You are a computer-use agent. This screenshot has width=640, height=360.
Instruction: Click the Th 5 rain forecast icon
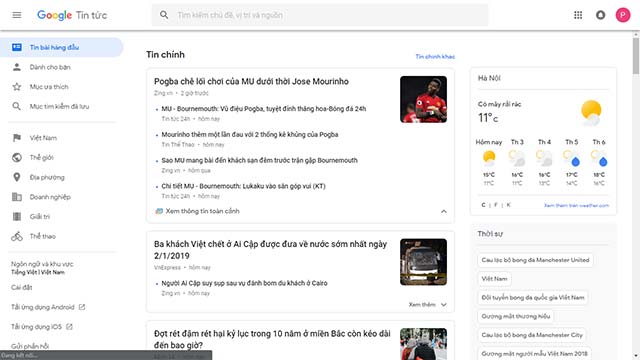[x=571, y=158]
